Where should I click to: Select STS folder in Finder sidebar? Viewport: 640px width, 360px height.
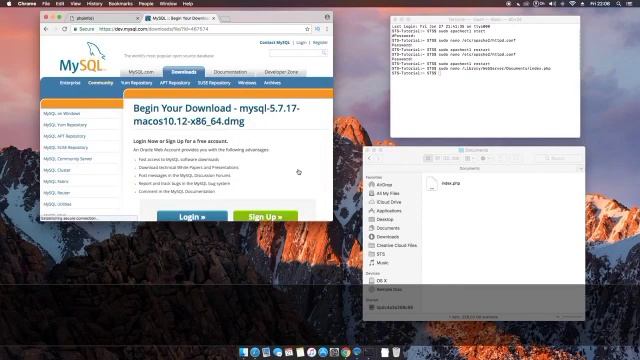(377, 254)
